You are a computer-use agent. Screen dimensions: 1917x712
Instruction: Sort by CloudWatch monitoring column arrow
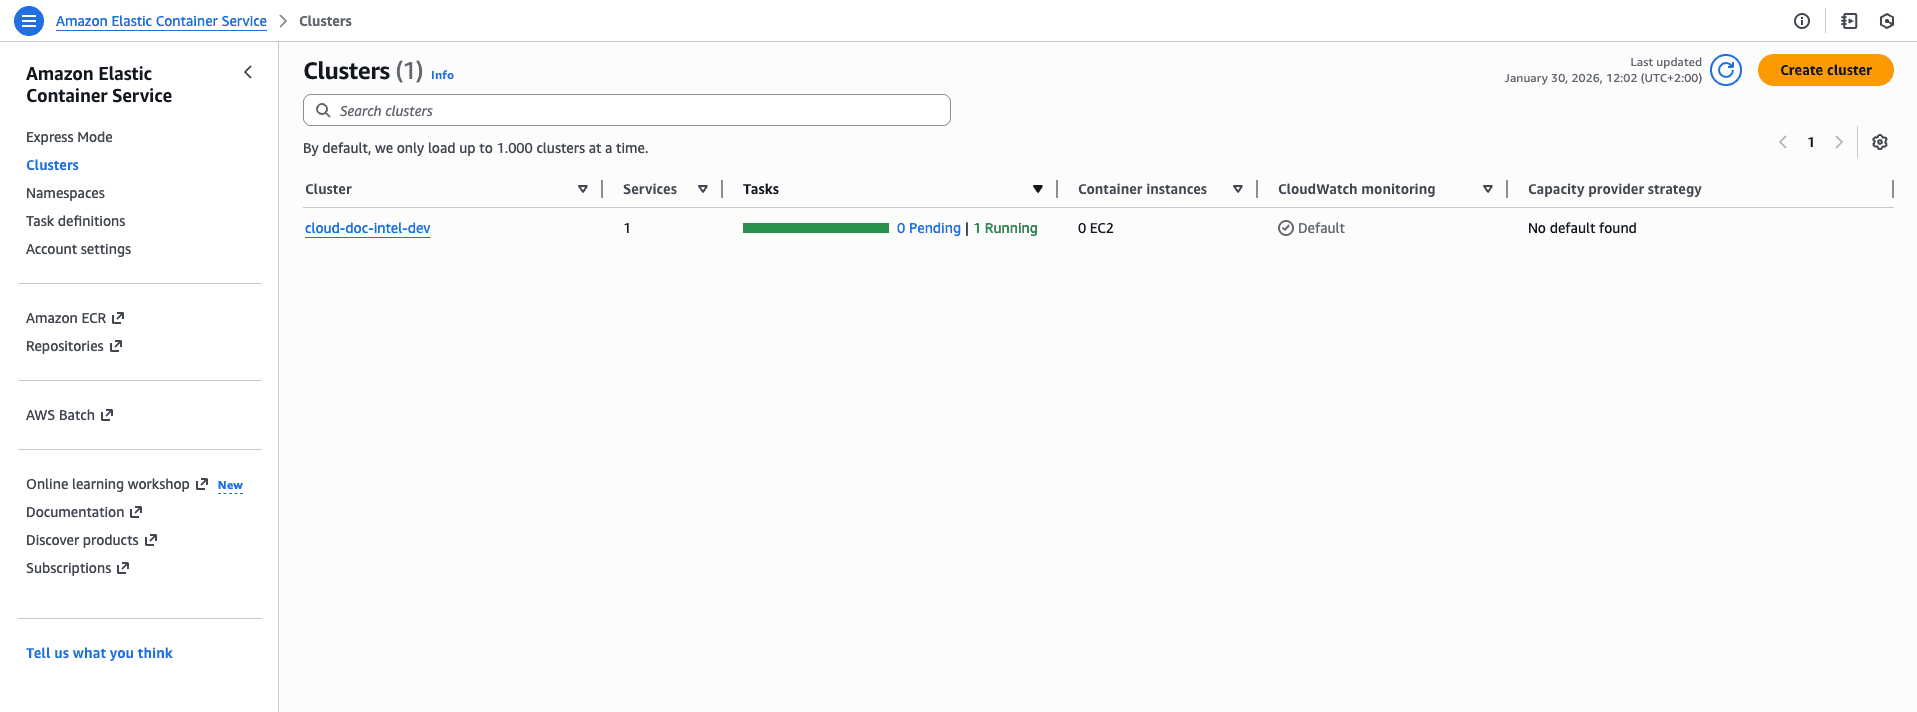(x=1487, y=189)
